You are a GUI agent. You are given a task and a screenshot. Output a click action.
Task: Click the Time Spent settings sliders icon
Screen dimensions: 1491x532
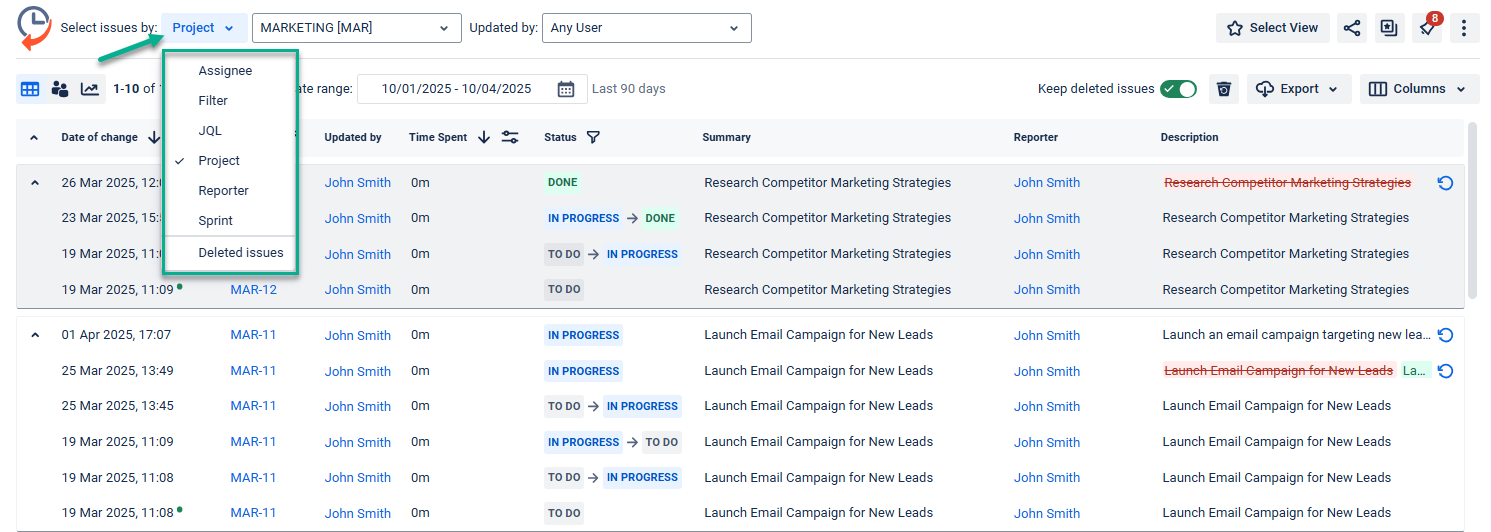510,137
